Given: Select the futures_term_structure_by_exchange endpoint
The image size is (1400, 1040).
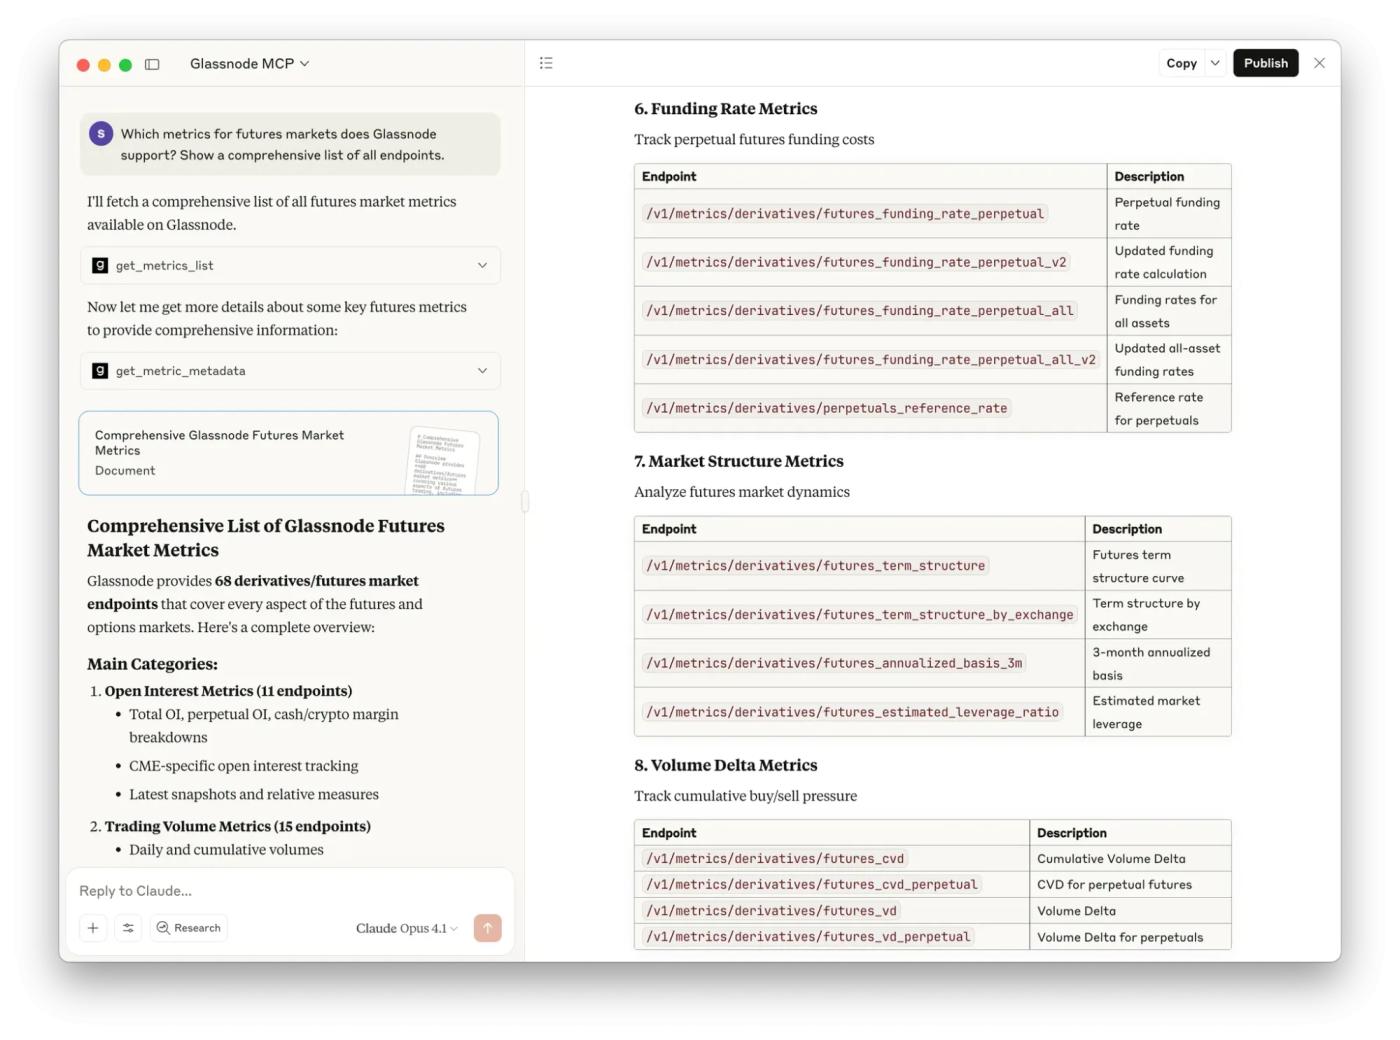Looking at the screenshot, I should click(860, 615).
